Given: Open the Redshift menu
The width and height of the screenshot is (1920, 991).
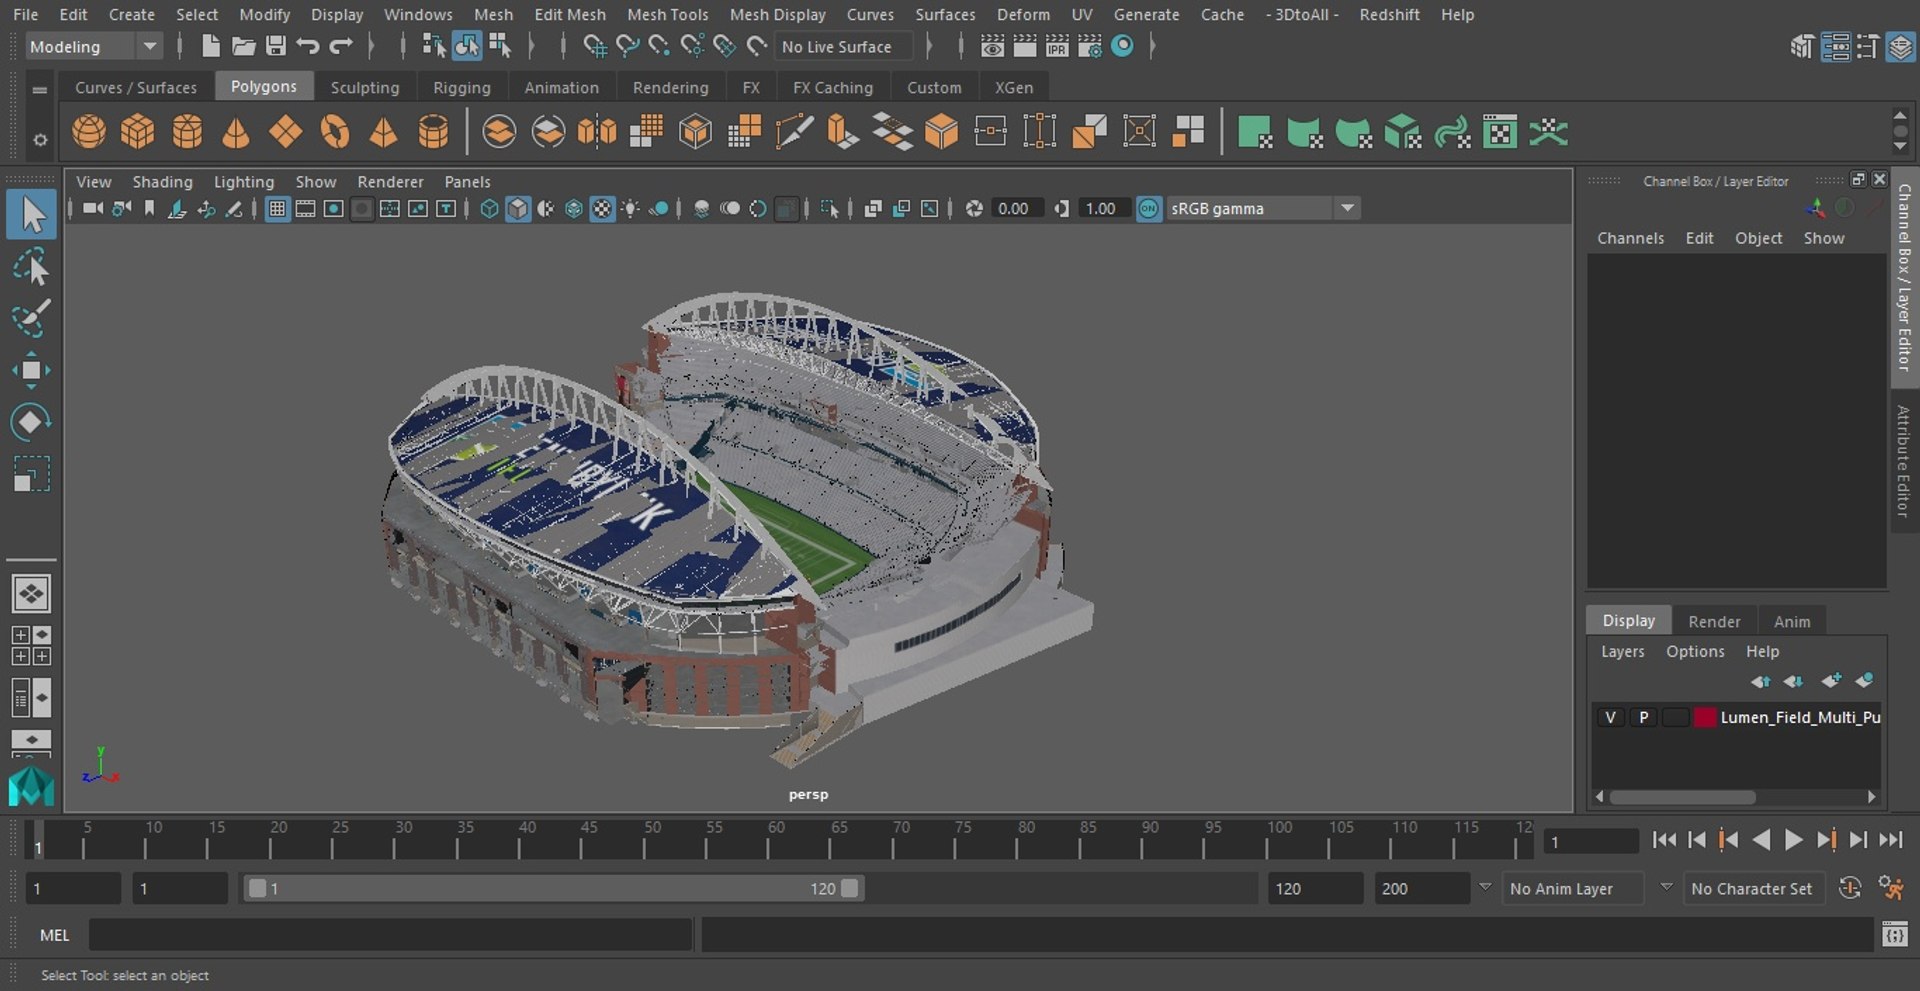Looking at the screenshot, I should coord(1389,15).
